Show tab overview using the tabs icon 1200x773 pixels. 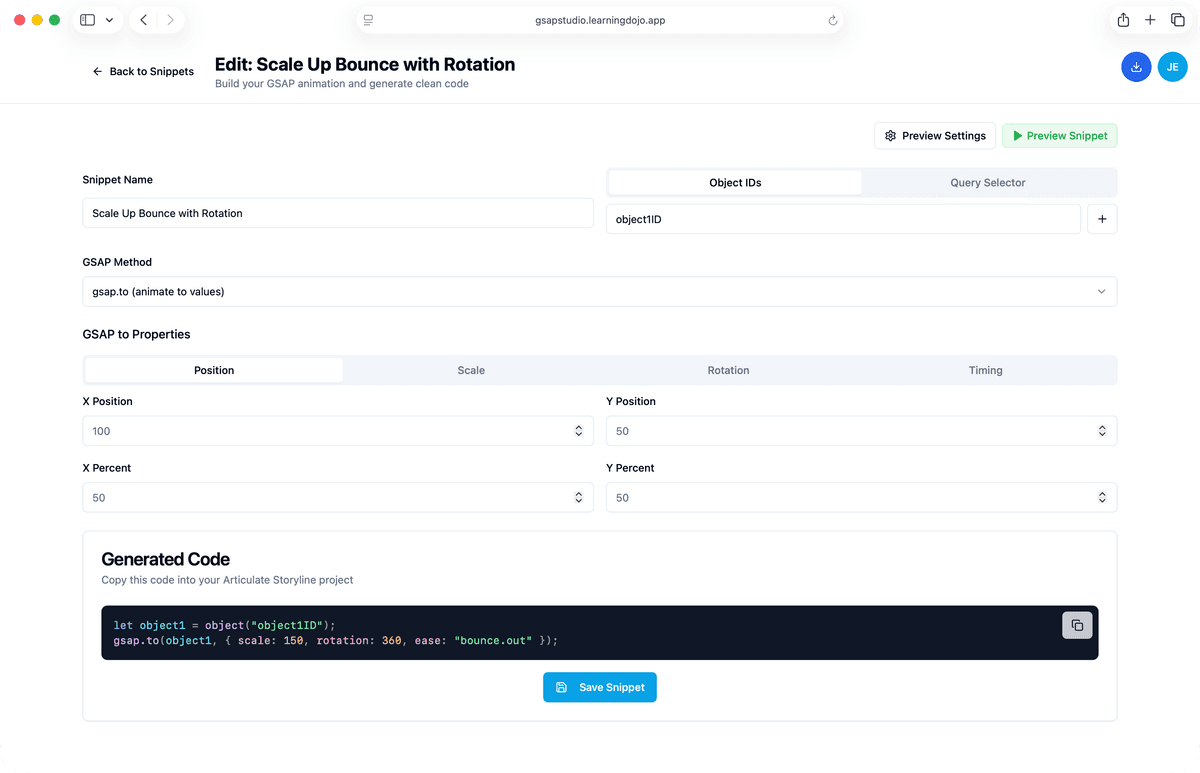tap(1177, 19)
